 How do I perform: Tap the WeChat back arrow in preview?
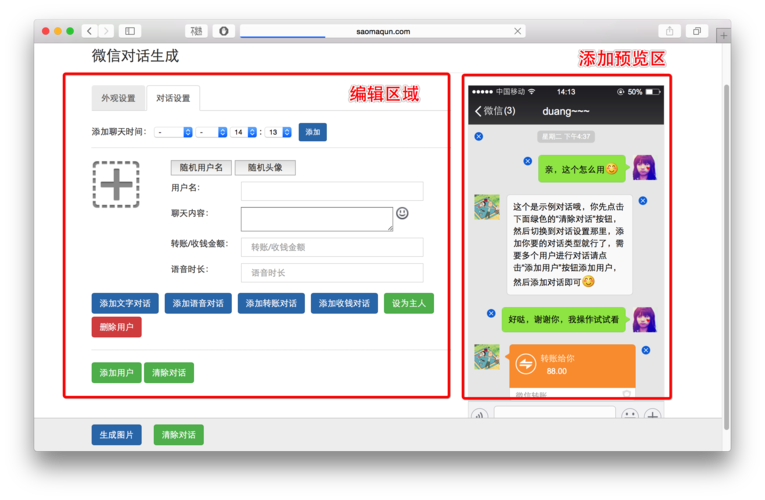479,111
